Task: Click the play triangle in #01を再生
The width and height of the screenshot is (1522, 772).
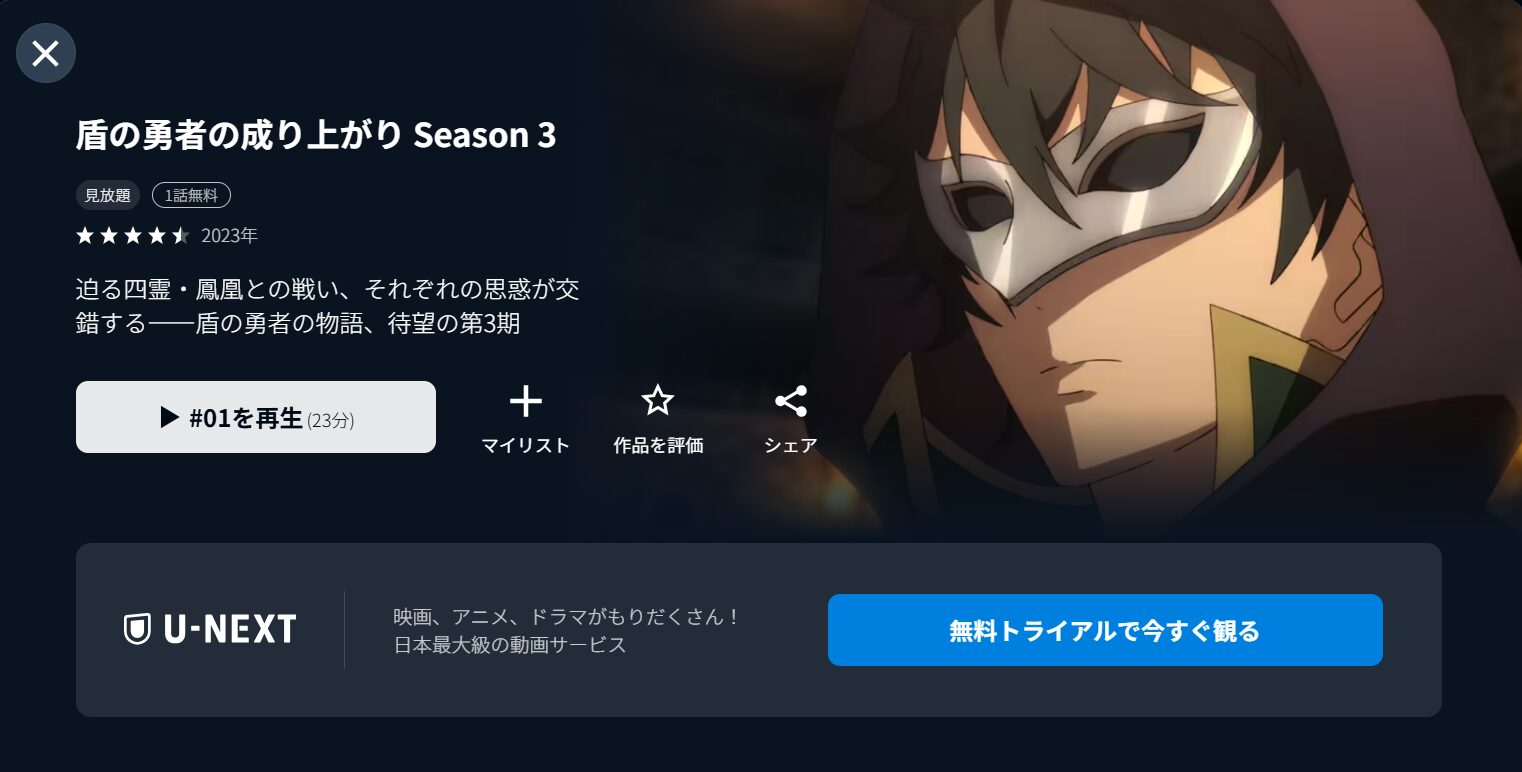Action: coord(169,417)
